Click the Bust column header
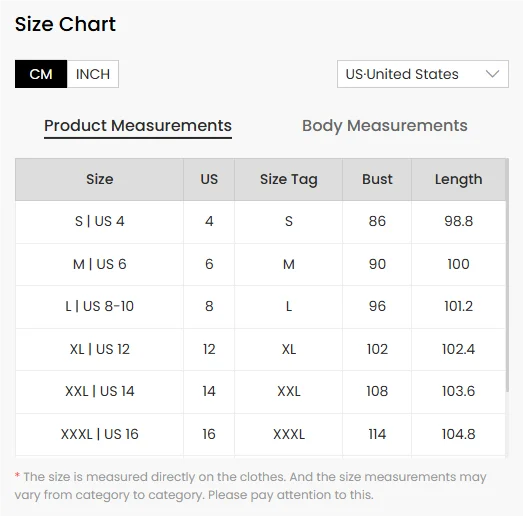This screenshot has width=523, height=516. point(377,179)
